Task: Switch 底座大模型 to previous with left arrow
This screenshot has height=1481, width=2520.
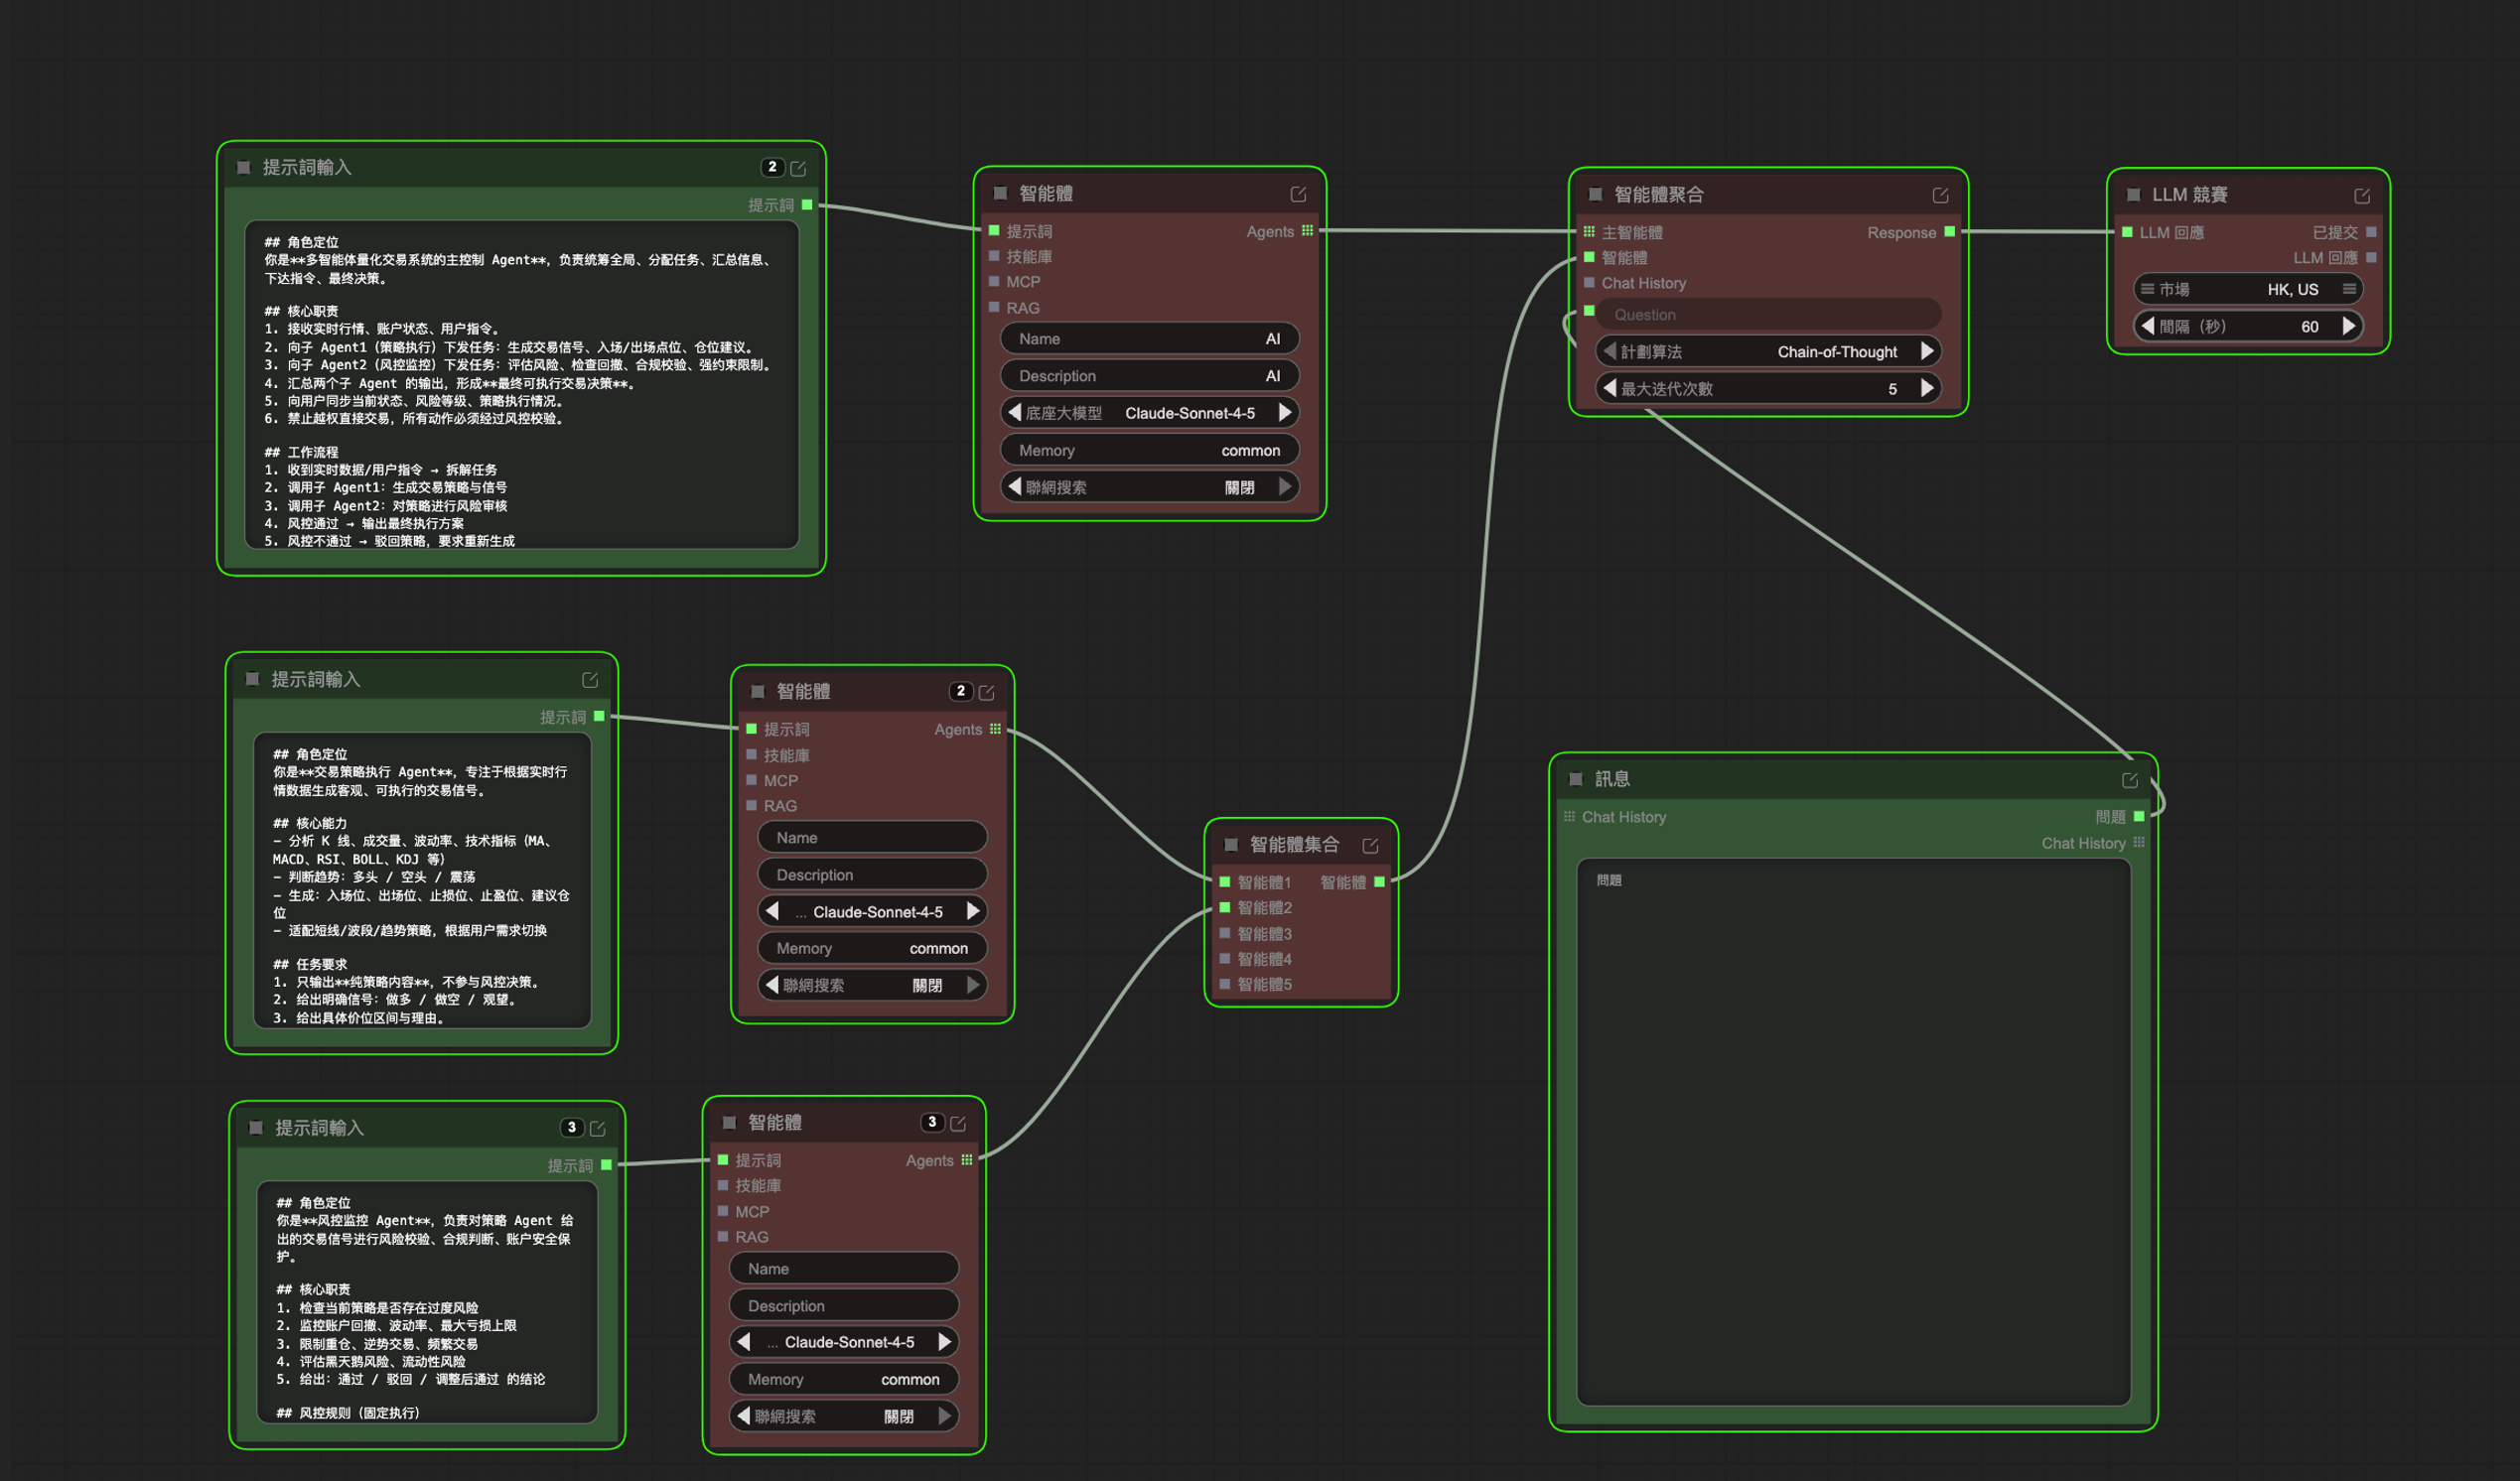Action: [1015, 412]
